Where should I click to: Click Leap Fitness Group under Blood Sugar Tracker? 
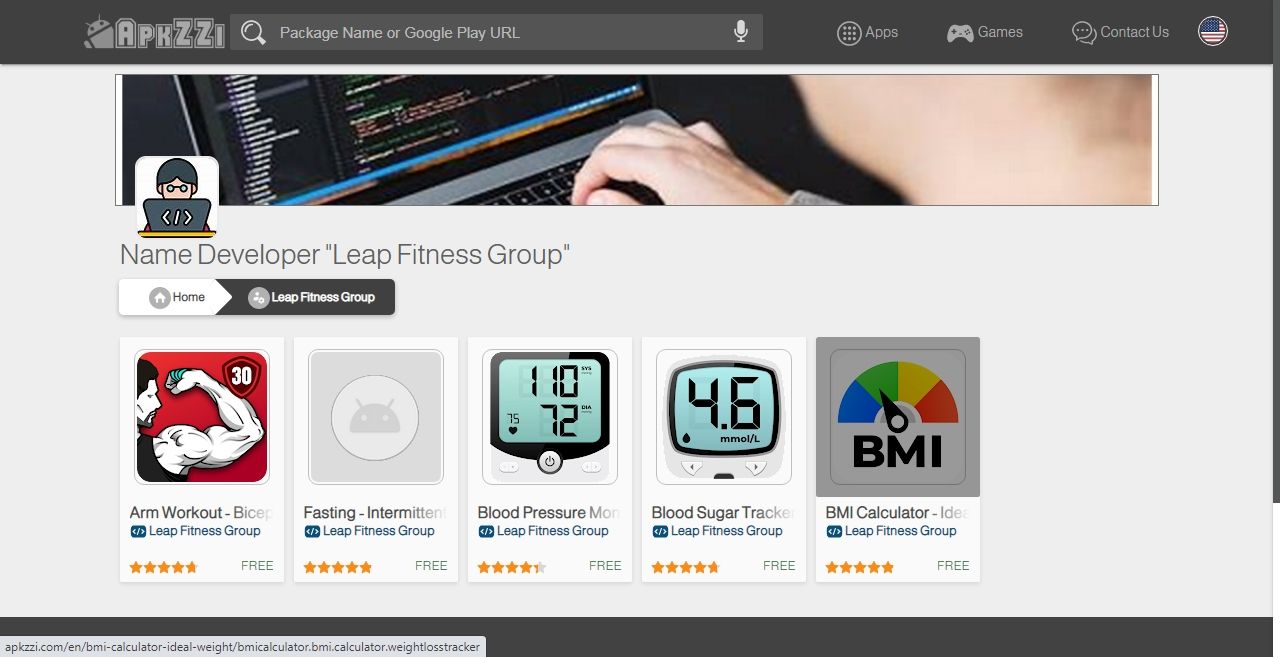click(x=717, y=531)
